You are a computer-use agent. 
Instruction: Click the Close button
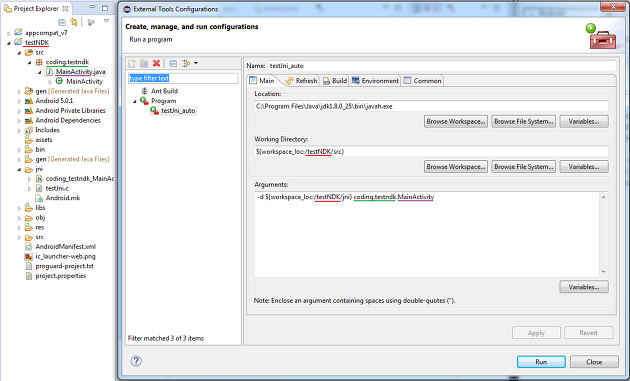(594, 362)
